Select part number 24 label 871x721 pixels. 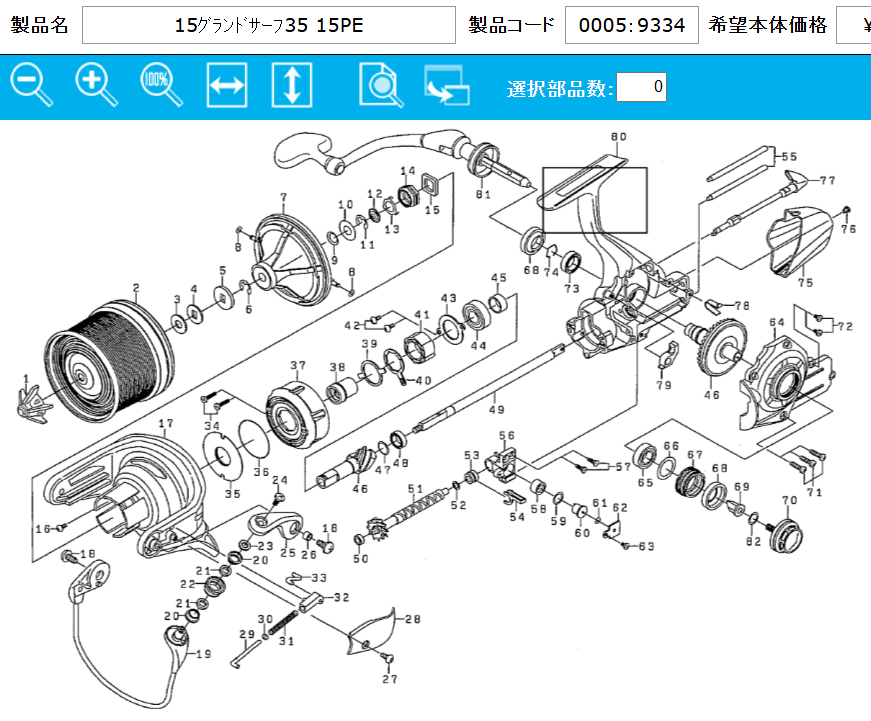pos(279,480)
